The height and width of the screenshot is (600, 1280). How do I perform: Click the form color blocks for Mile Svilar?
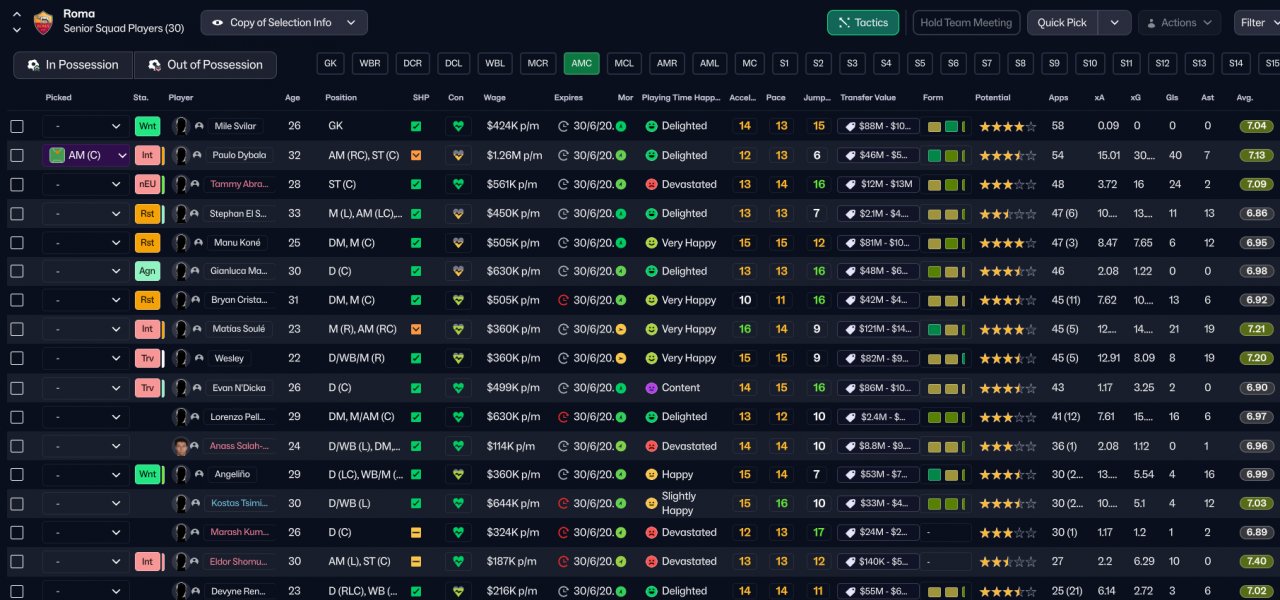pos(948,127)
